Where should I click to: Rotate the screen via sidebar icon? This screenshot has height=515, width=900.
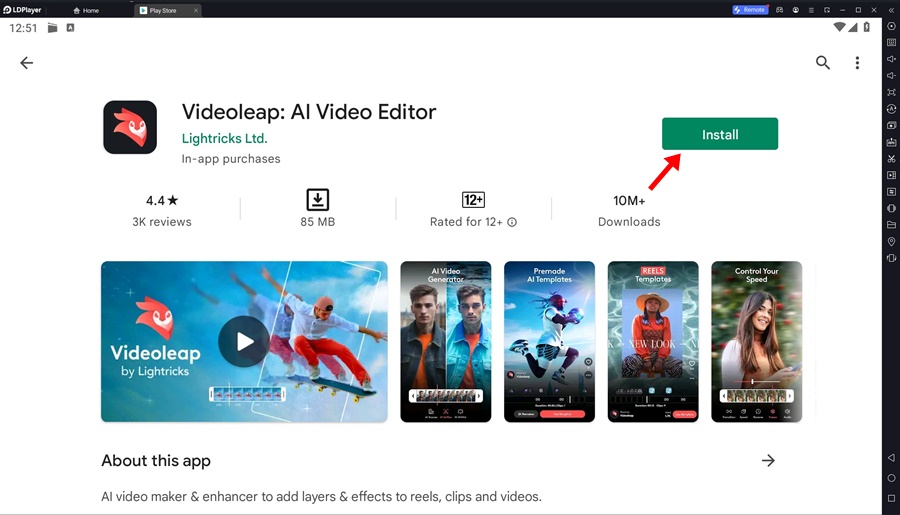tap(891, 258)
